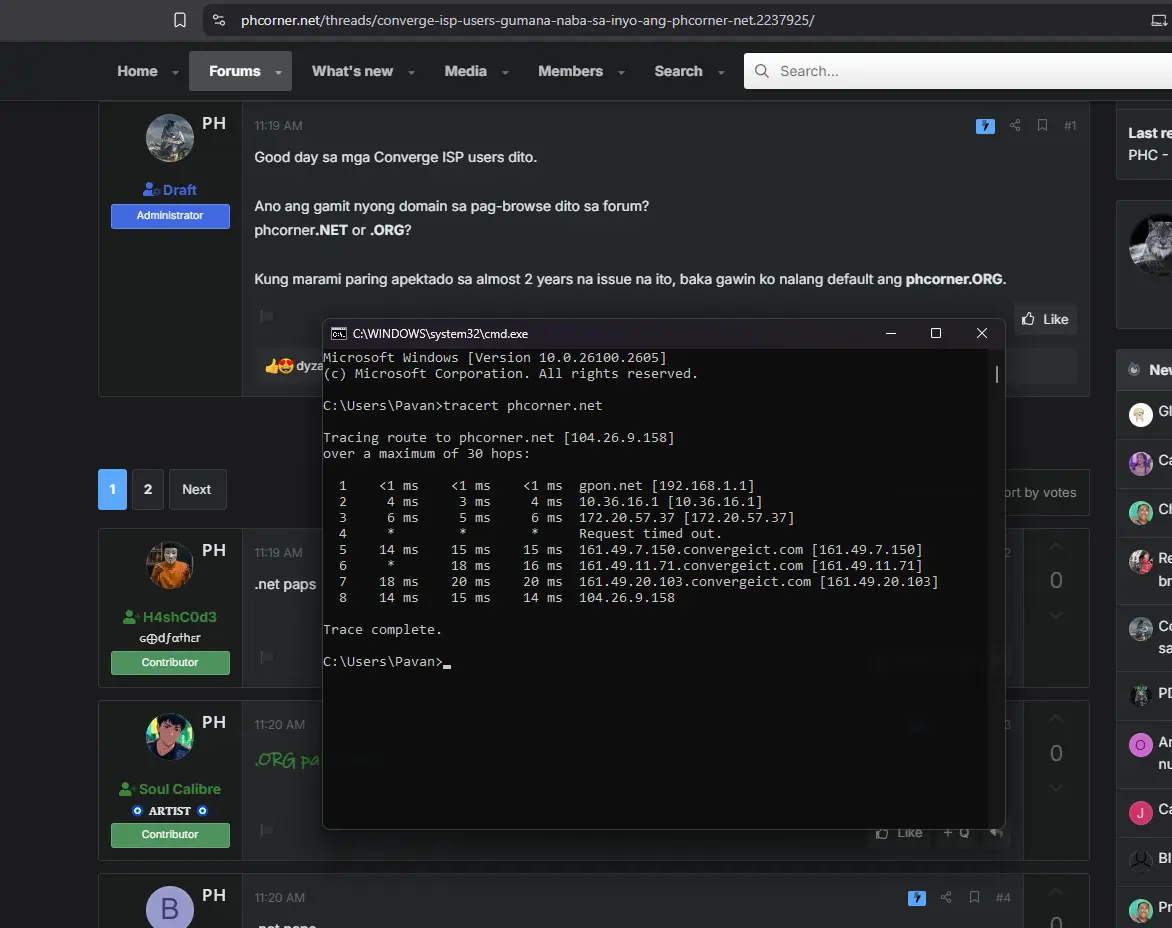The width and height of the screenshot is (1172, 928).
Task: Click the magnifier icon in search box
Action: (x=762, y=71)
